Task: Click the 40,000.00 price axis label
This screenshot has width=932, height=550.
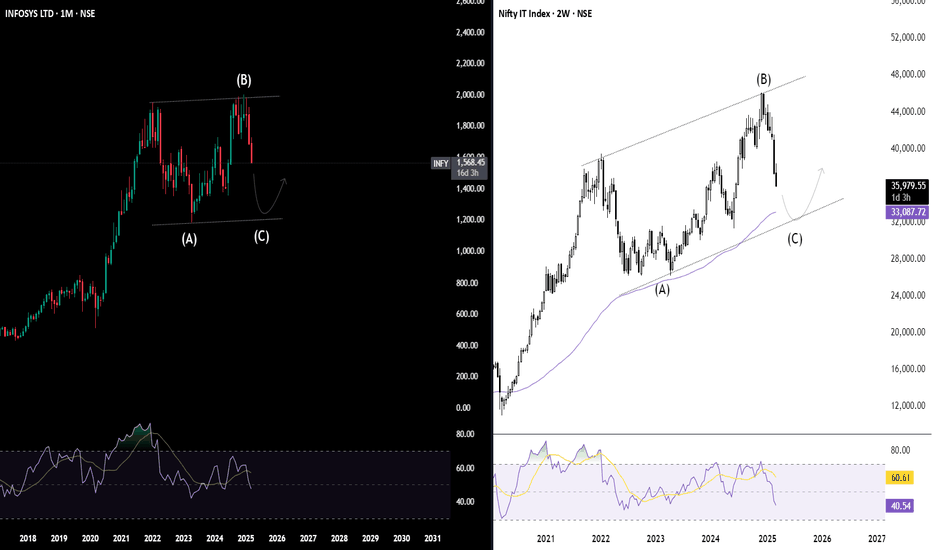Action: click(908, 148)
